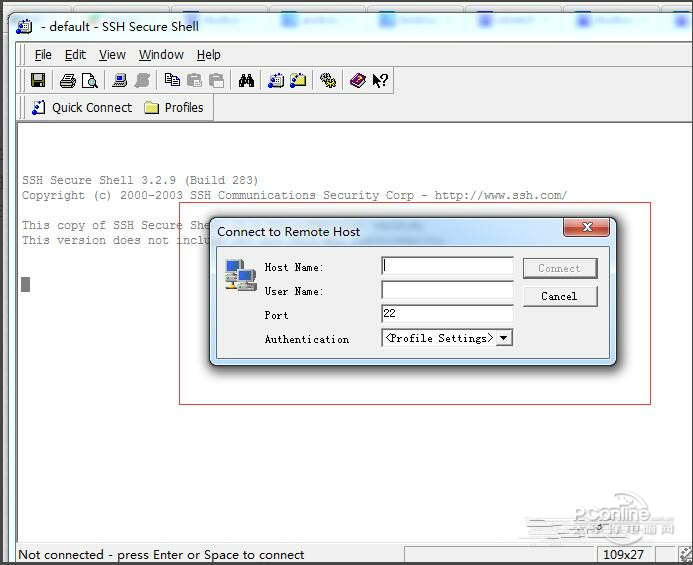Open the View menu
The width and height of the screenshot is (693, 565).
click(112, 55)
